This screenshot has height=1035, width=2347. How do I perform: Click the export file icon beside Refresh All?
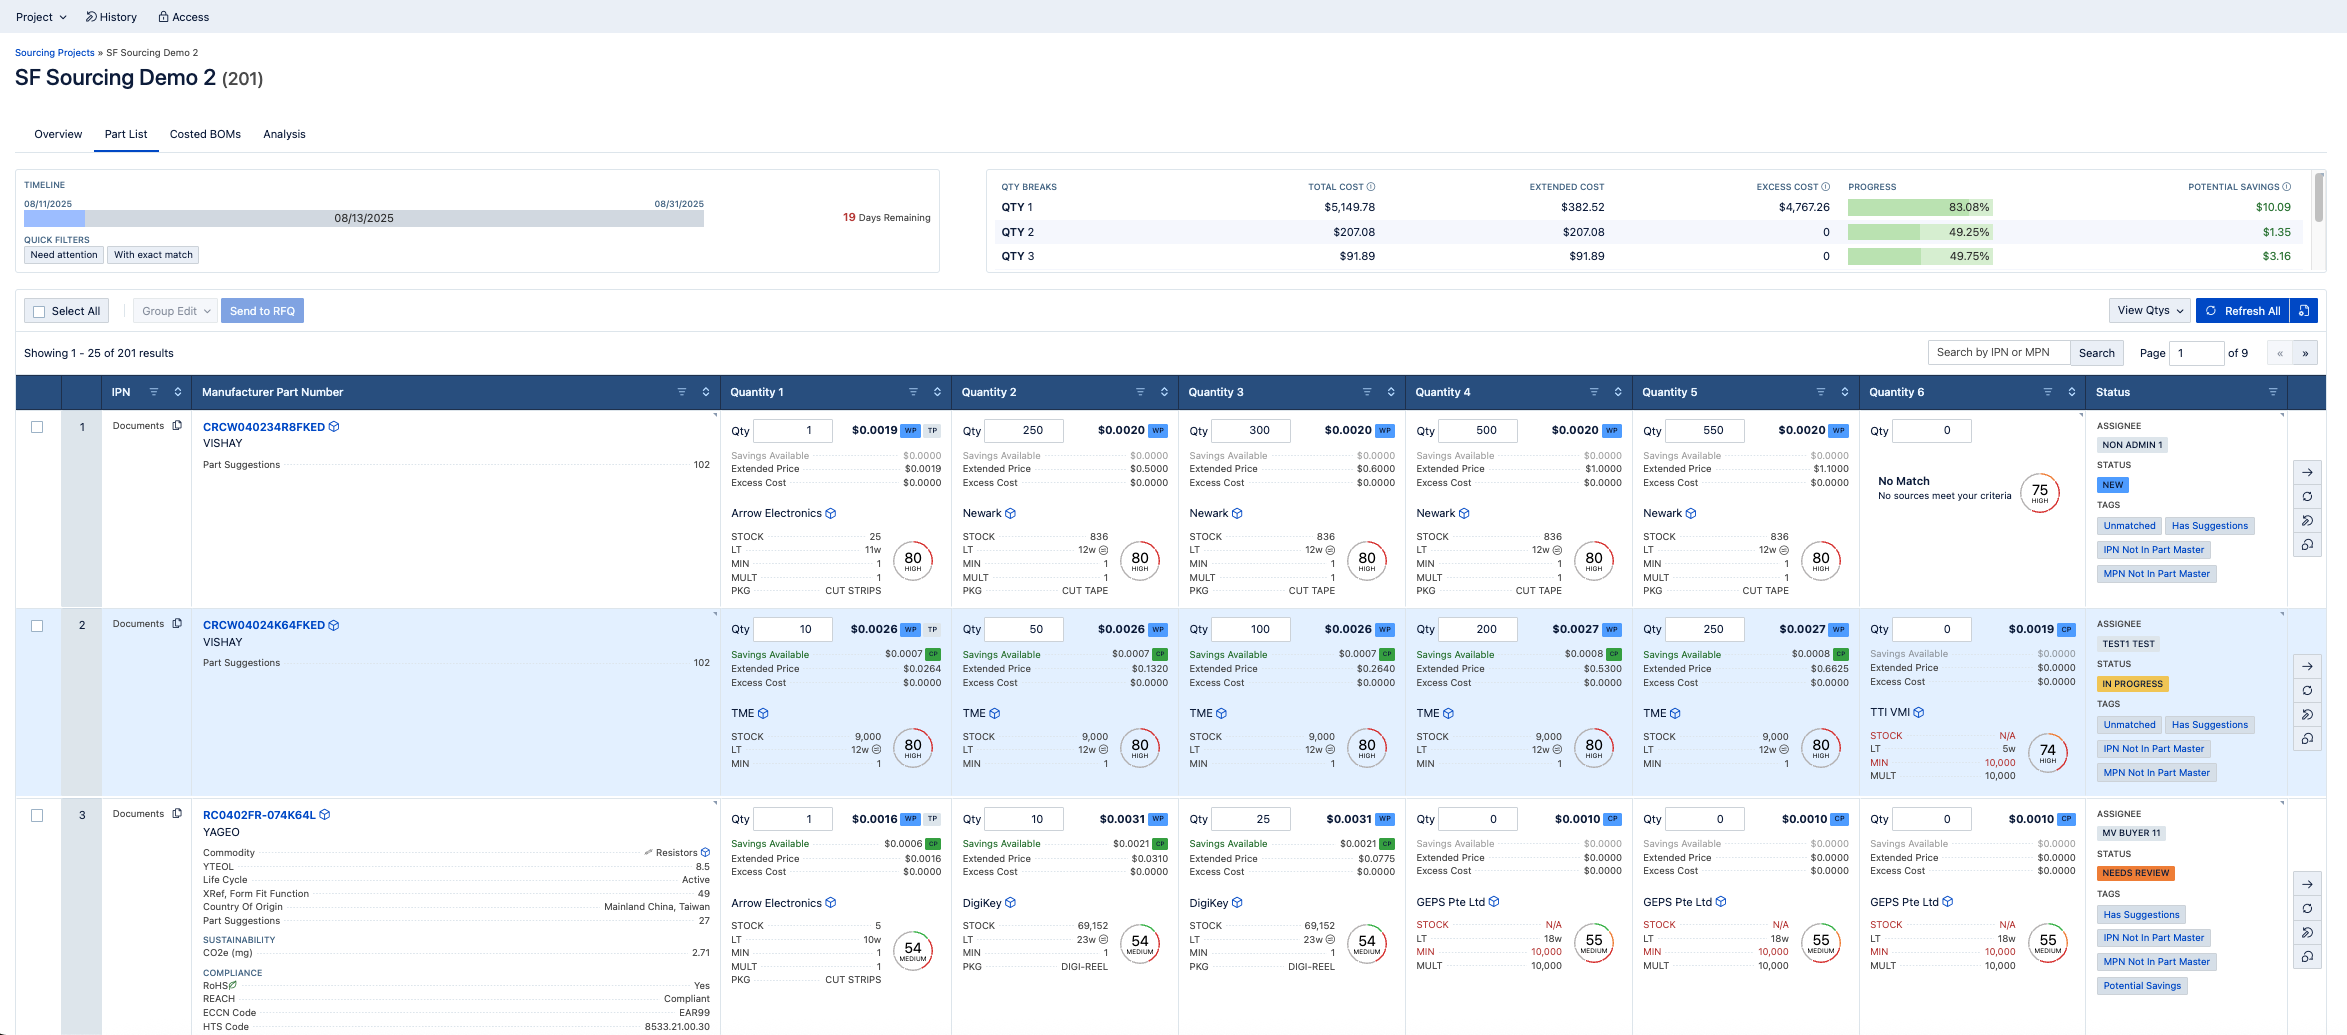point(2304,311)
